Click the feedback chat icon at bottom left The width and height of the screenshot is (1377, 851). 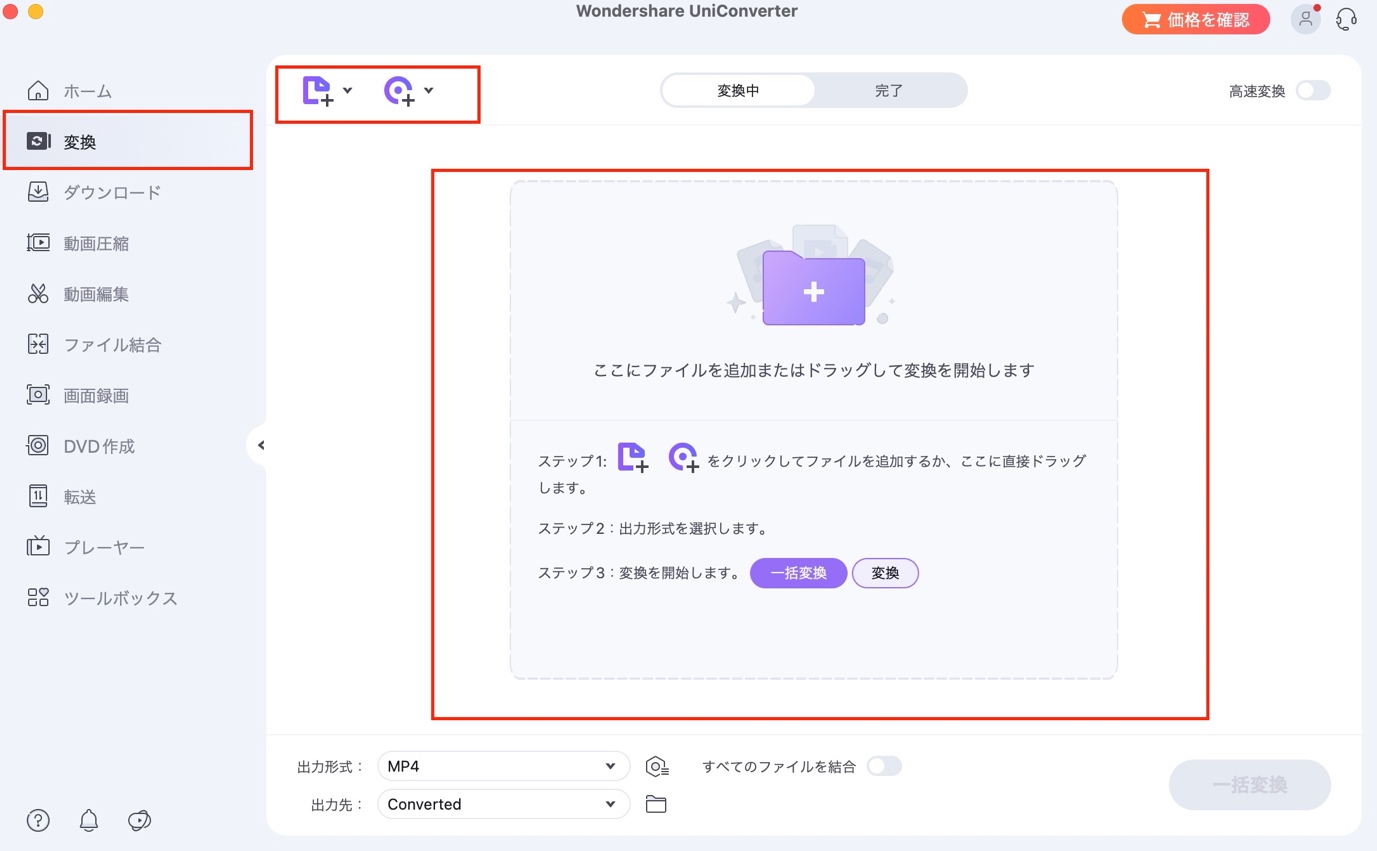(x=140, y=821)
